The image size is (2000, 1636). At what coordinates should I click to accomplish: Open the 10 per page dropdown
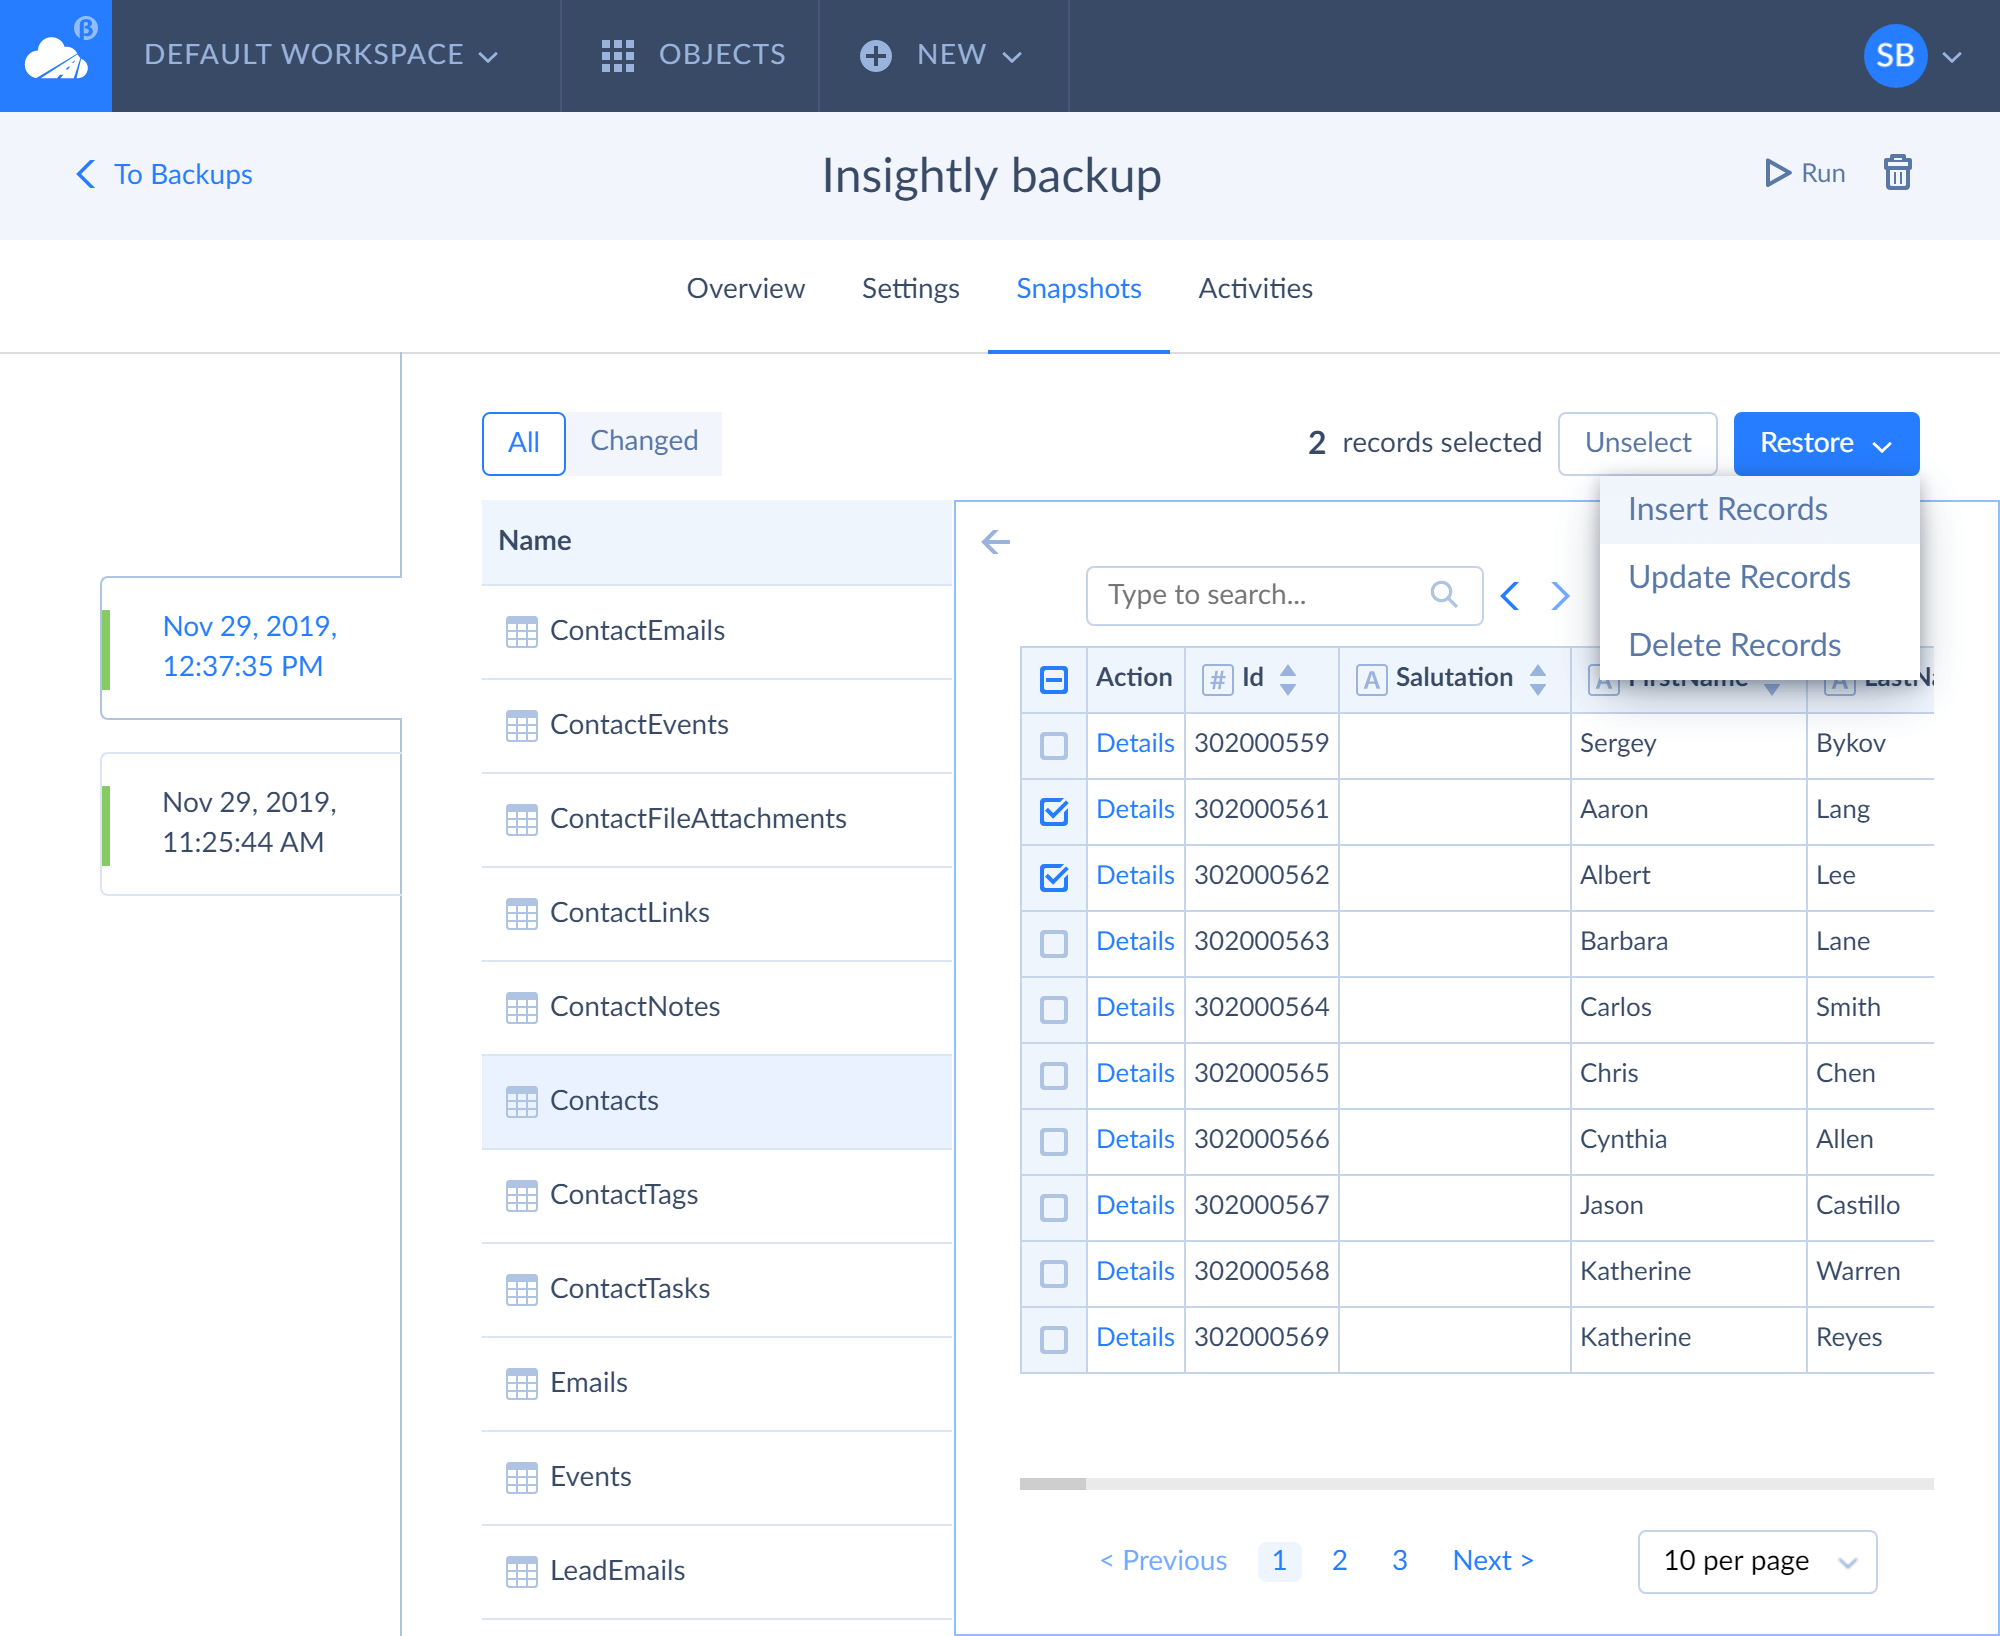[1757, 1561]
